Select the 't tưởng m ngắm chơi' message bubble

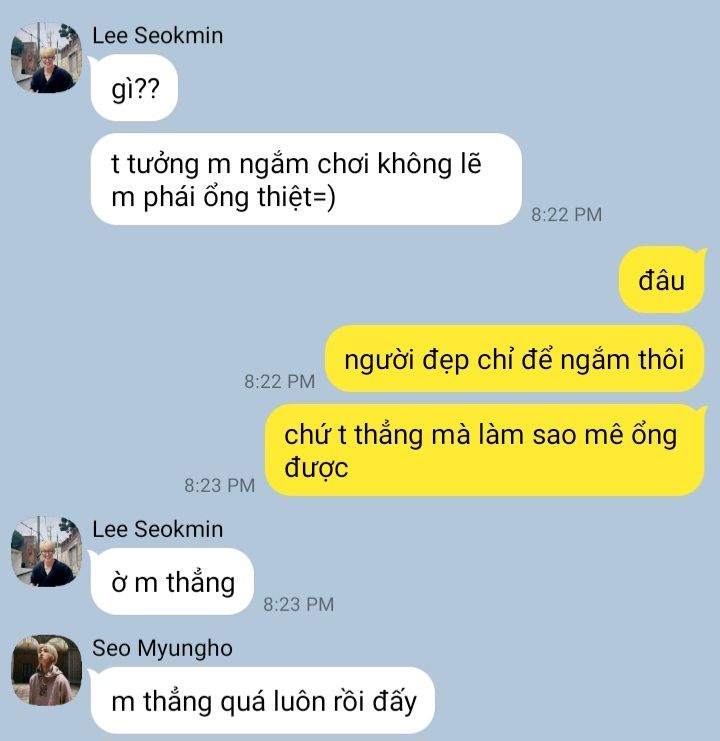pos(306,179)
